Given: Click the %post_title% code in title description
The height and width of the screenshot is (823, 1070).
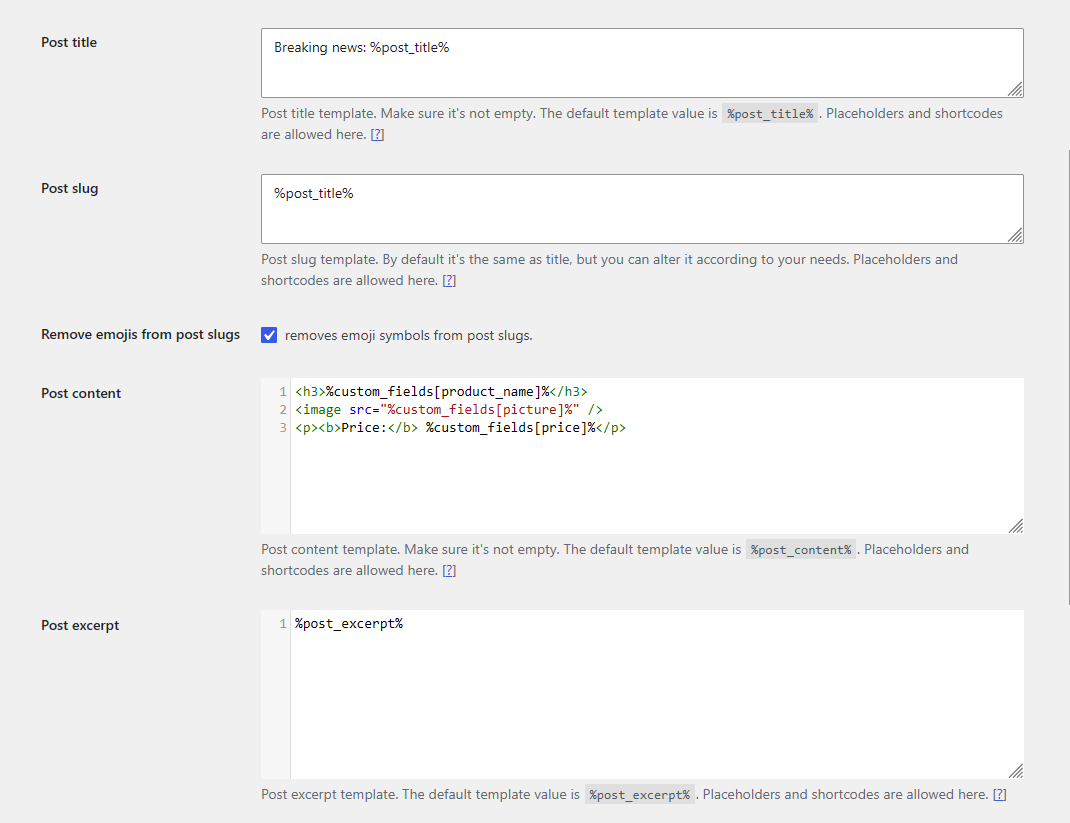Looking at the screenshot, I should pyautogui.click(x=770, y=114).
